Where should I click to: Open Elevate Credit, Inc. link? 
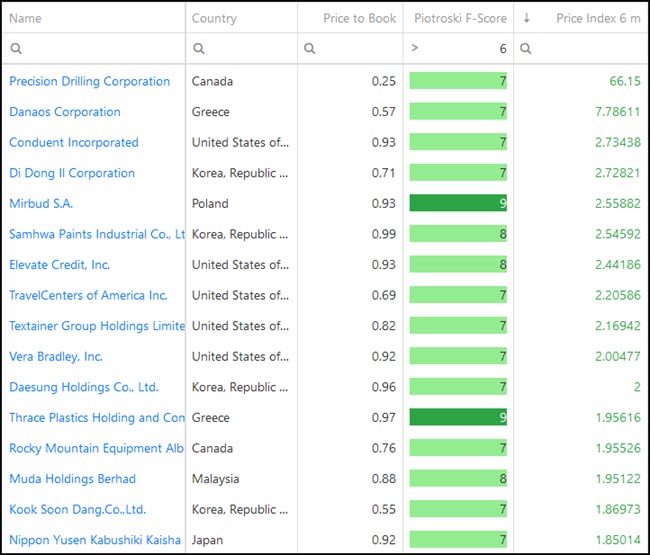point(60,265)
